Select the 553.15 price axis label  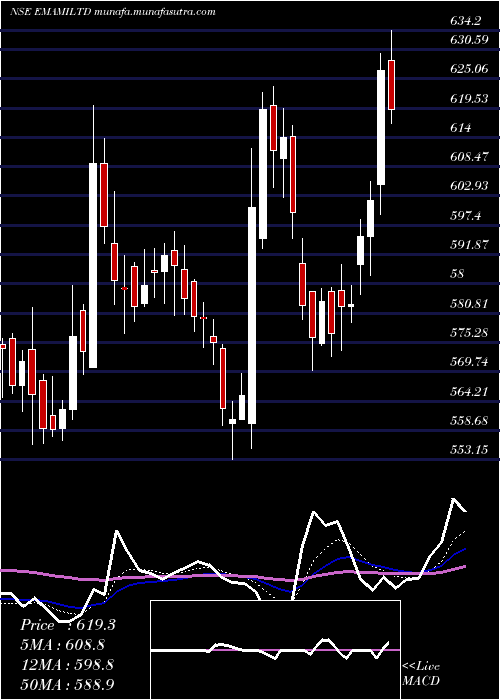point(469,450)
